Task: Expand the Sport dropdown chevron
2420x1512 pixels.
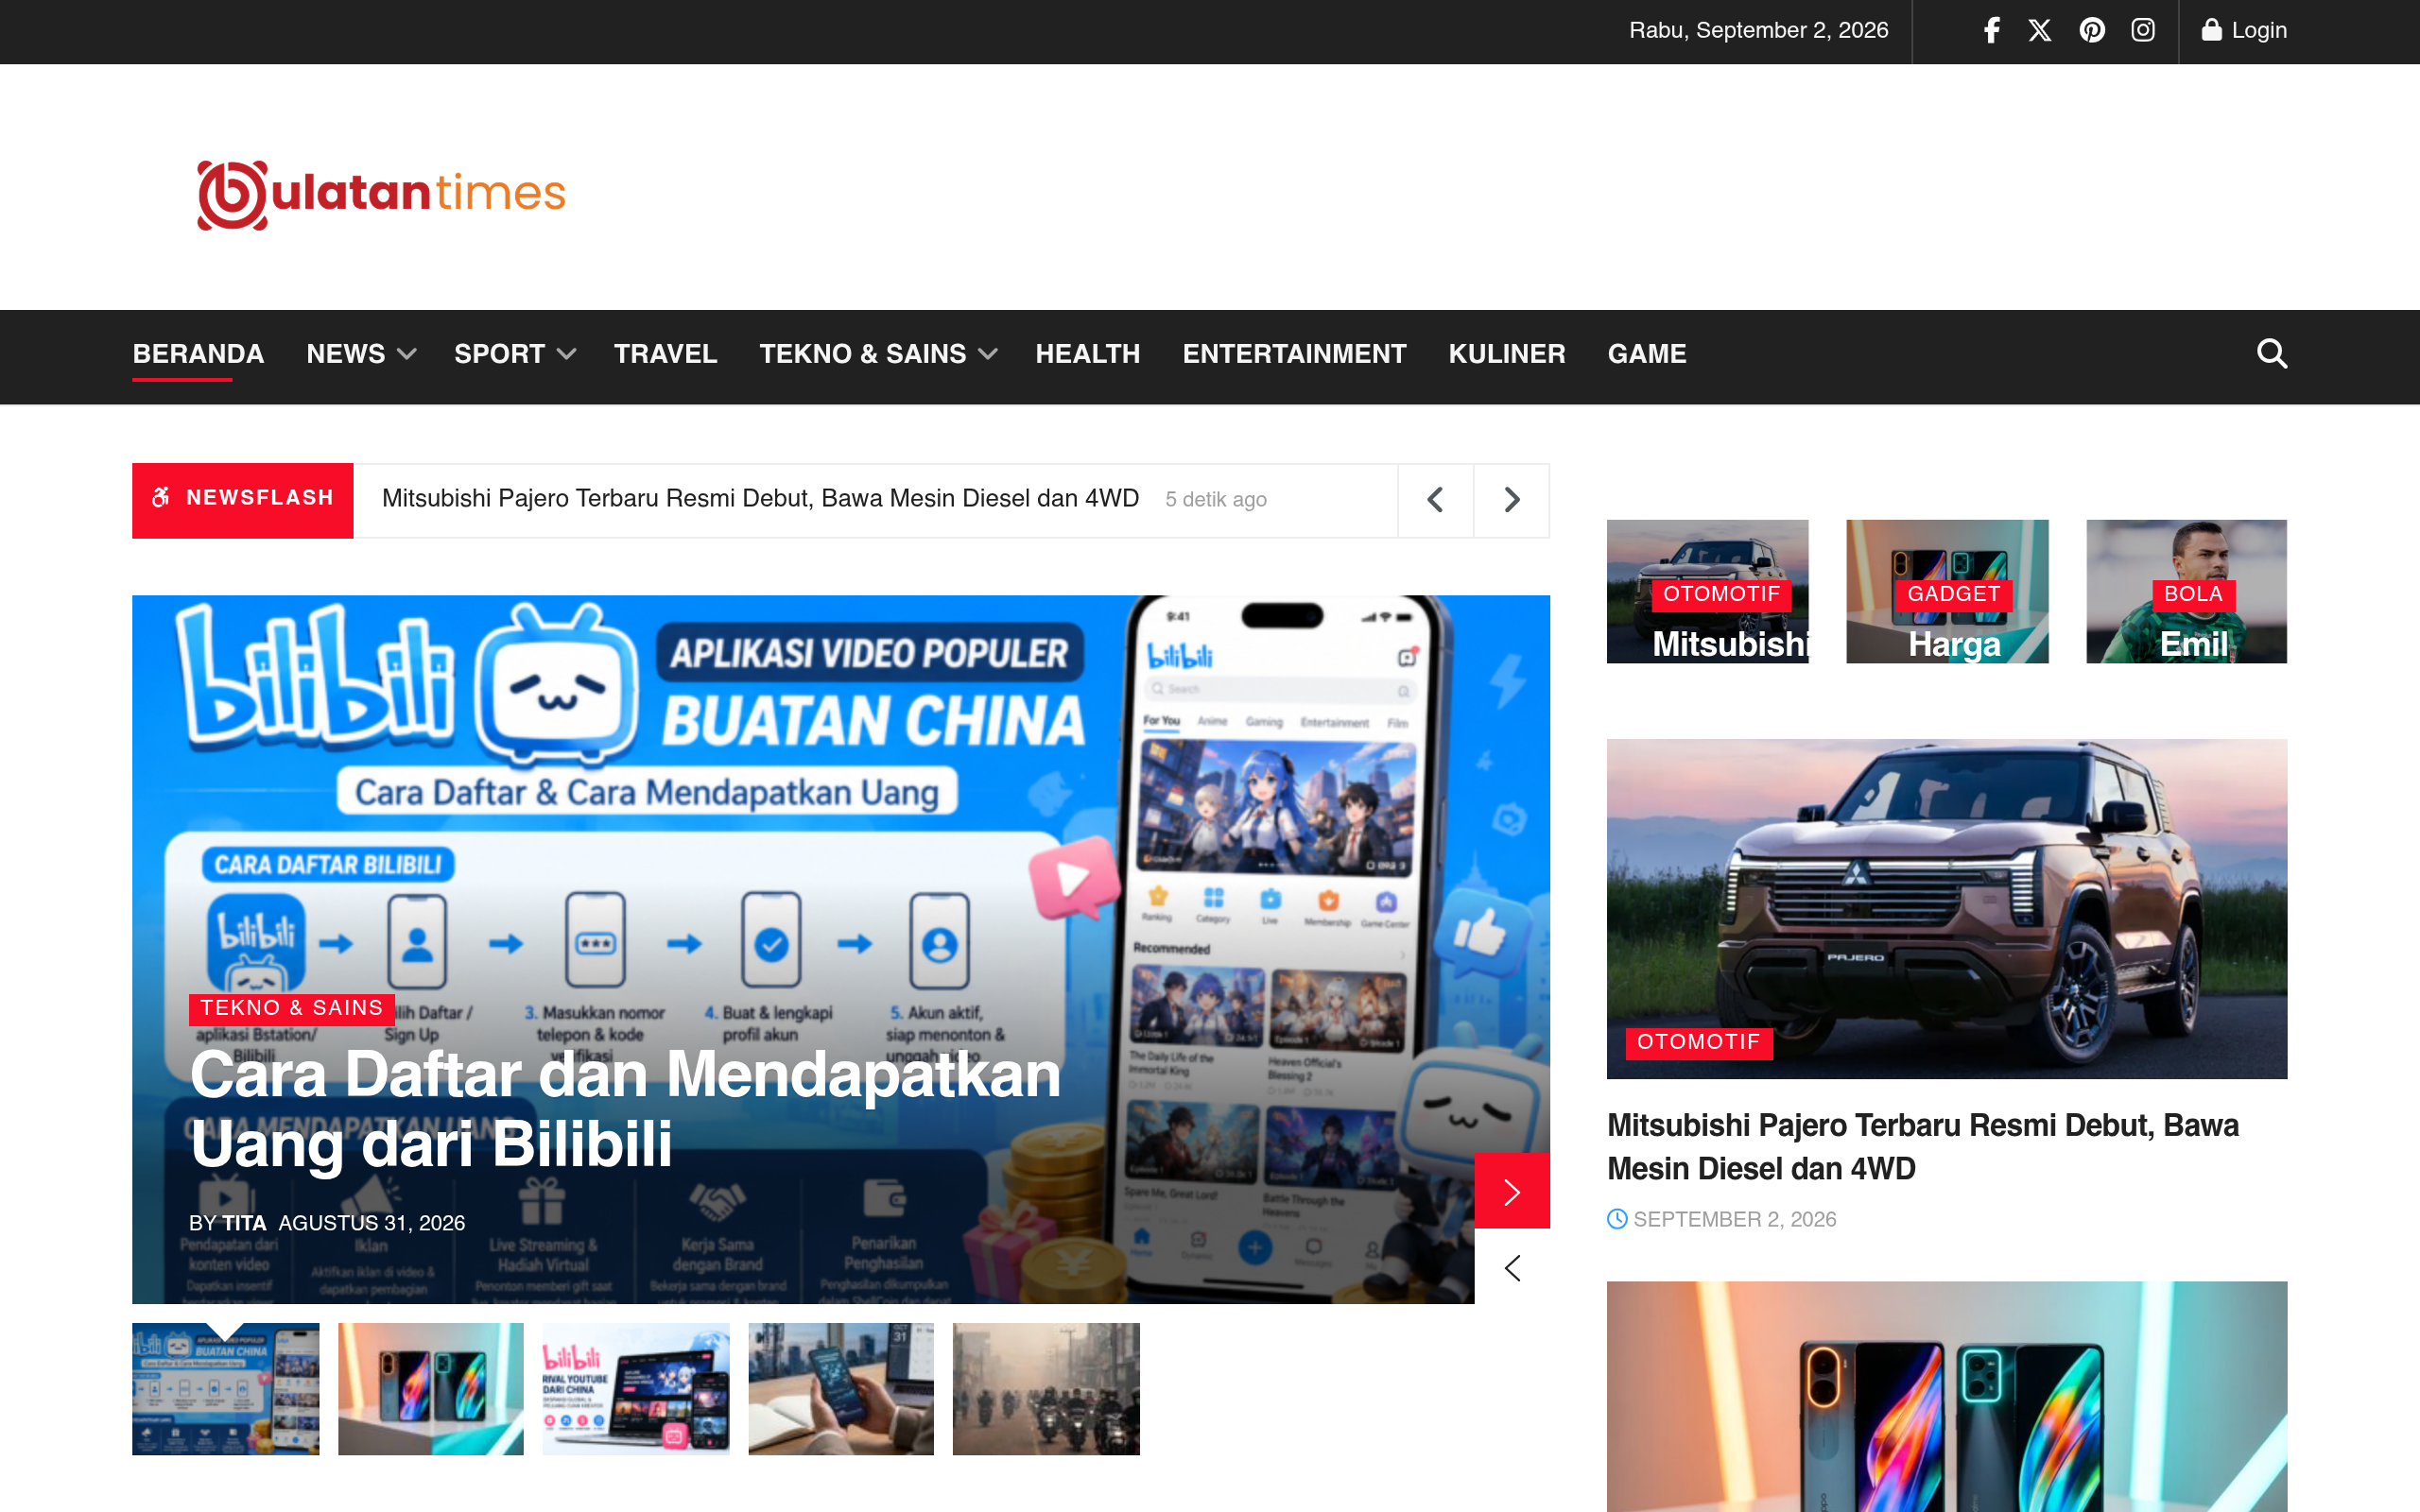Action: click(566, 354)
